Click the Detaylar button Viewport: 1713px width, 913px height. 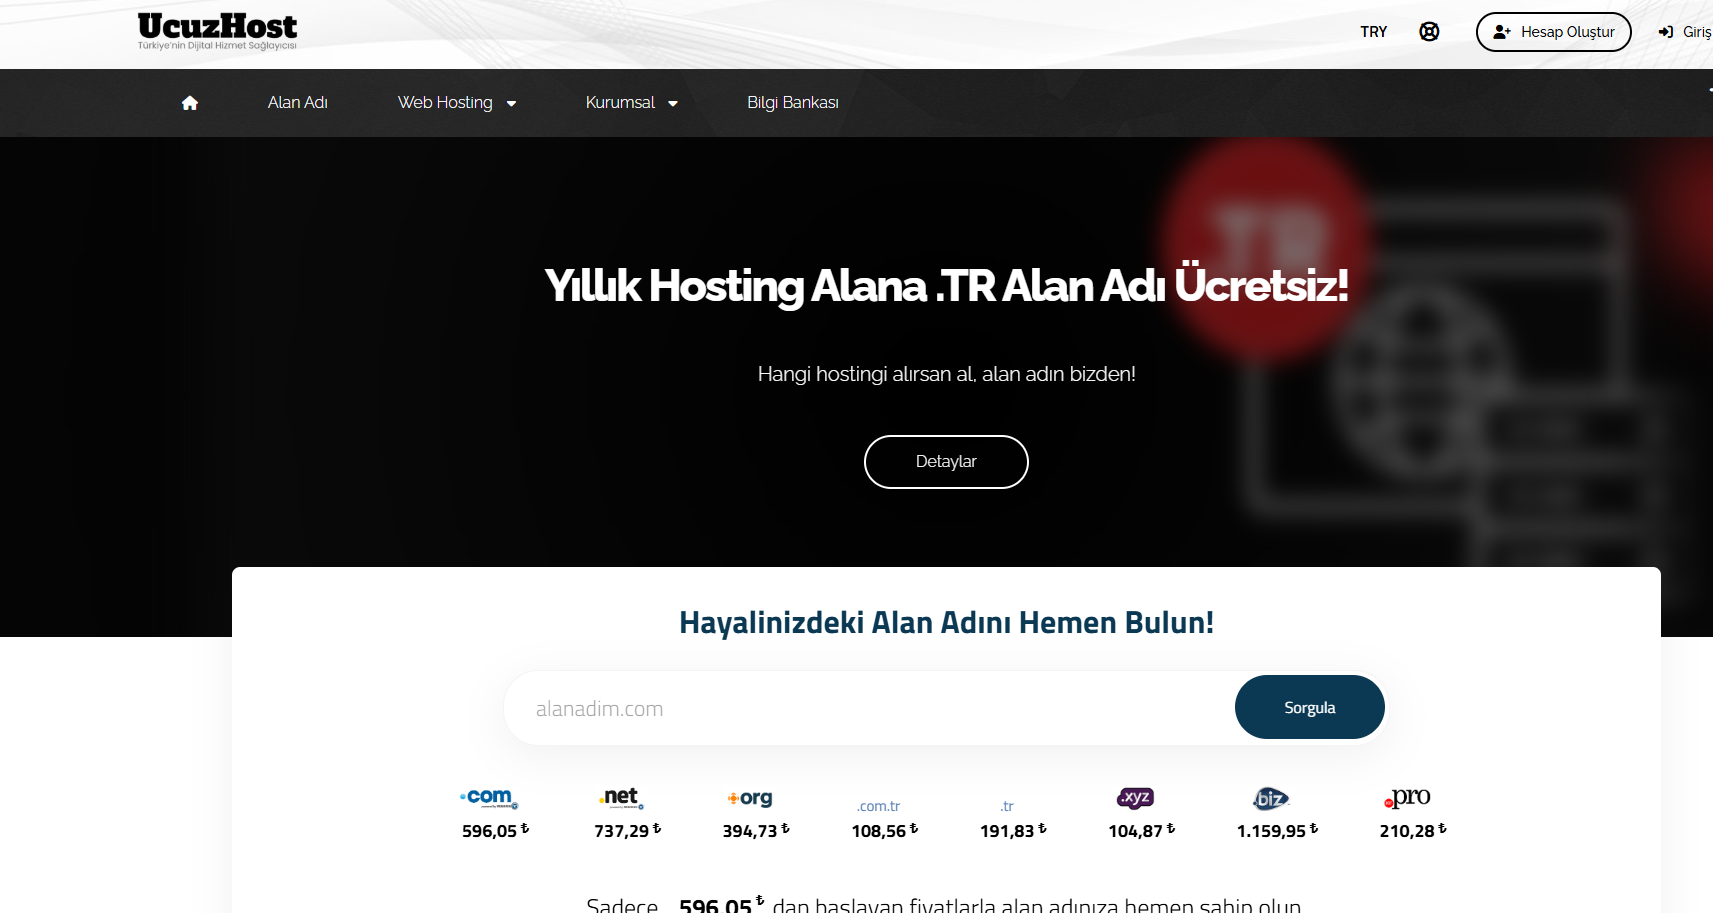[x=946, y=461]
